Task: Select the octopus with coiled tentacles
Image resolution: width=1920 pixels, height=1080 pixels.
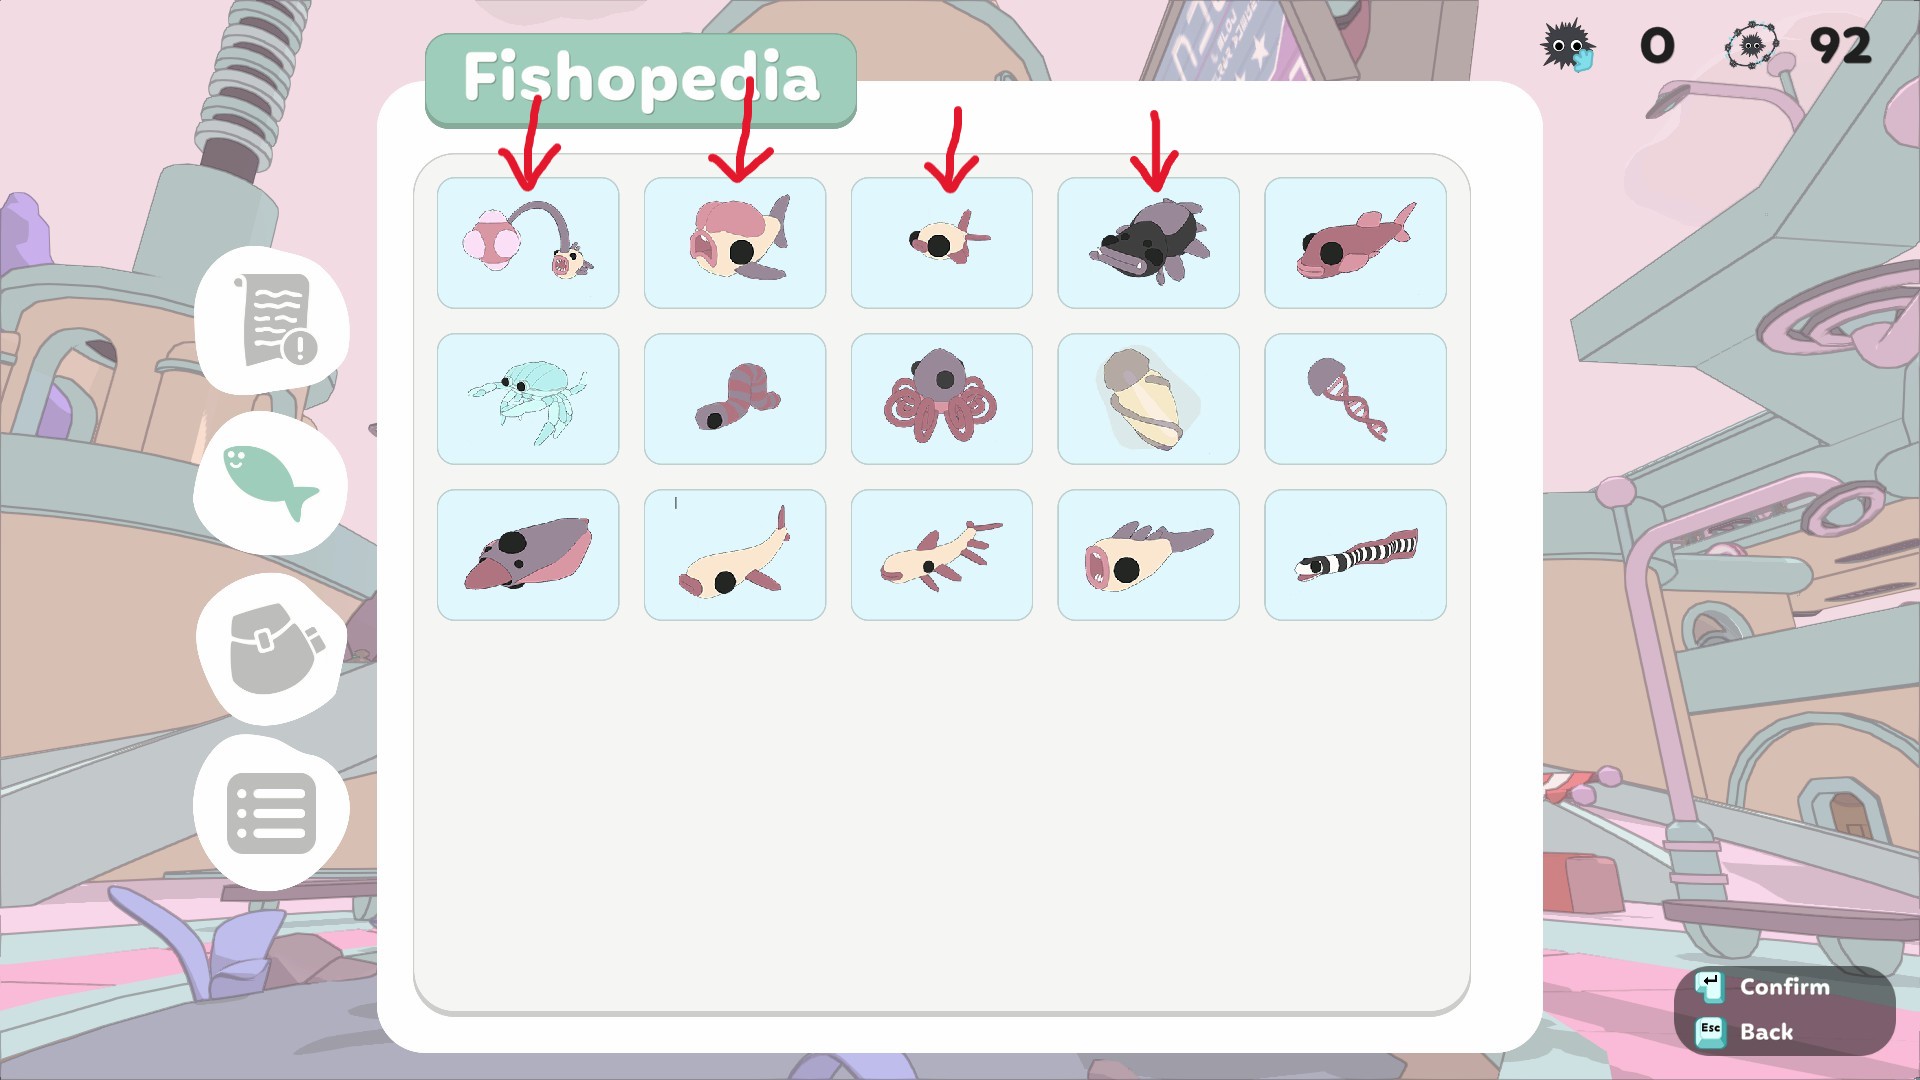Action: pos(942,399)
